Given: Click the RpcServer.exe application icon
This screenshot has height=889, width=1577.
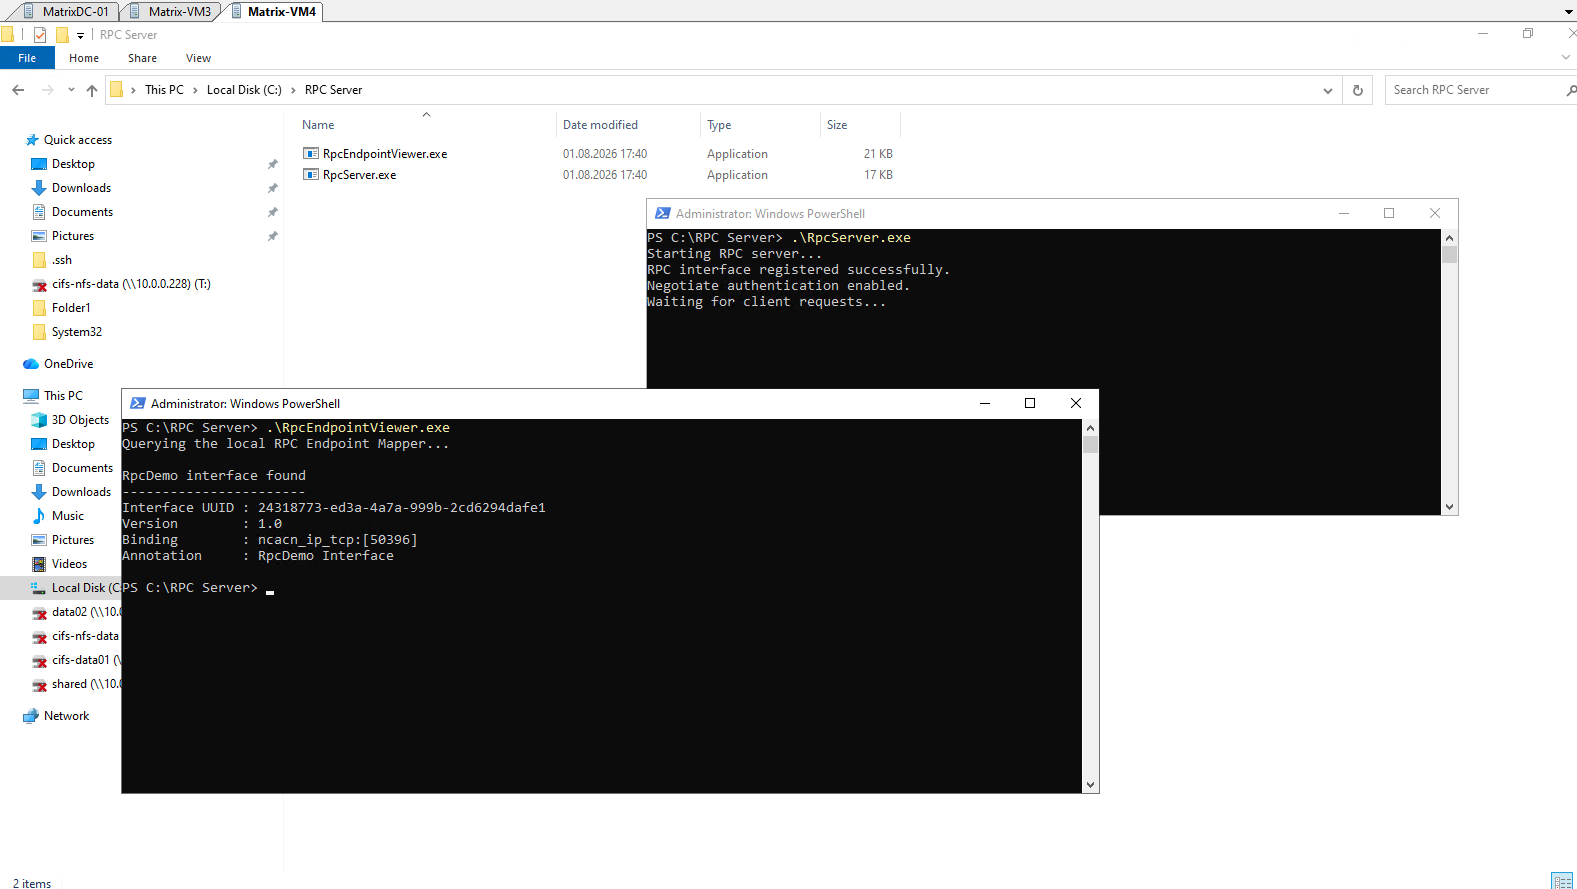Looking at the screenshot, I should point(311,175).
